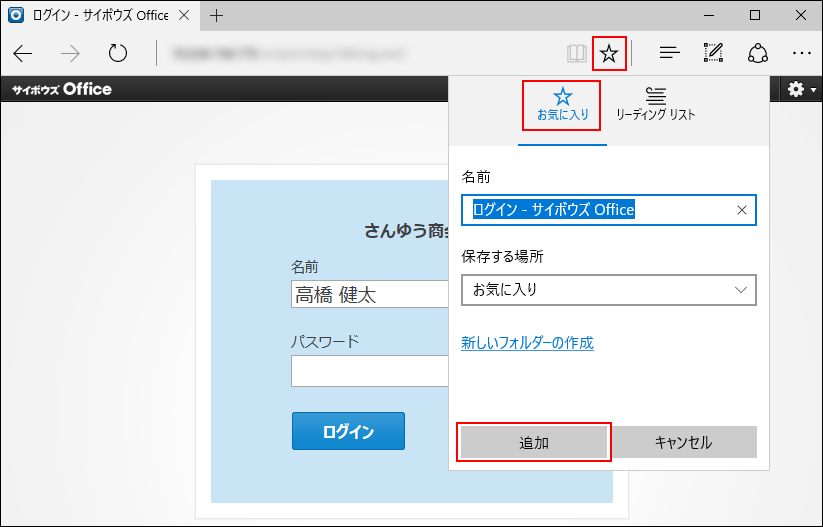Click the キャンセル button
This screenshot has height=527, width=823.
pyautogui.click(x=683, y=442)
